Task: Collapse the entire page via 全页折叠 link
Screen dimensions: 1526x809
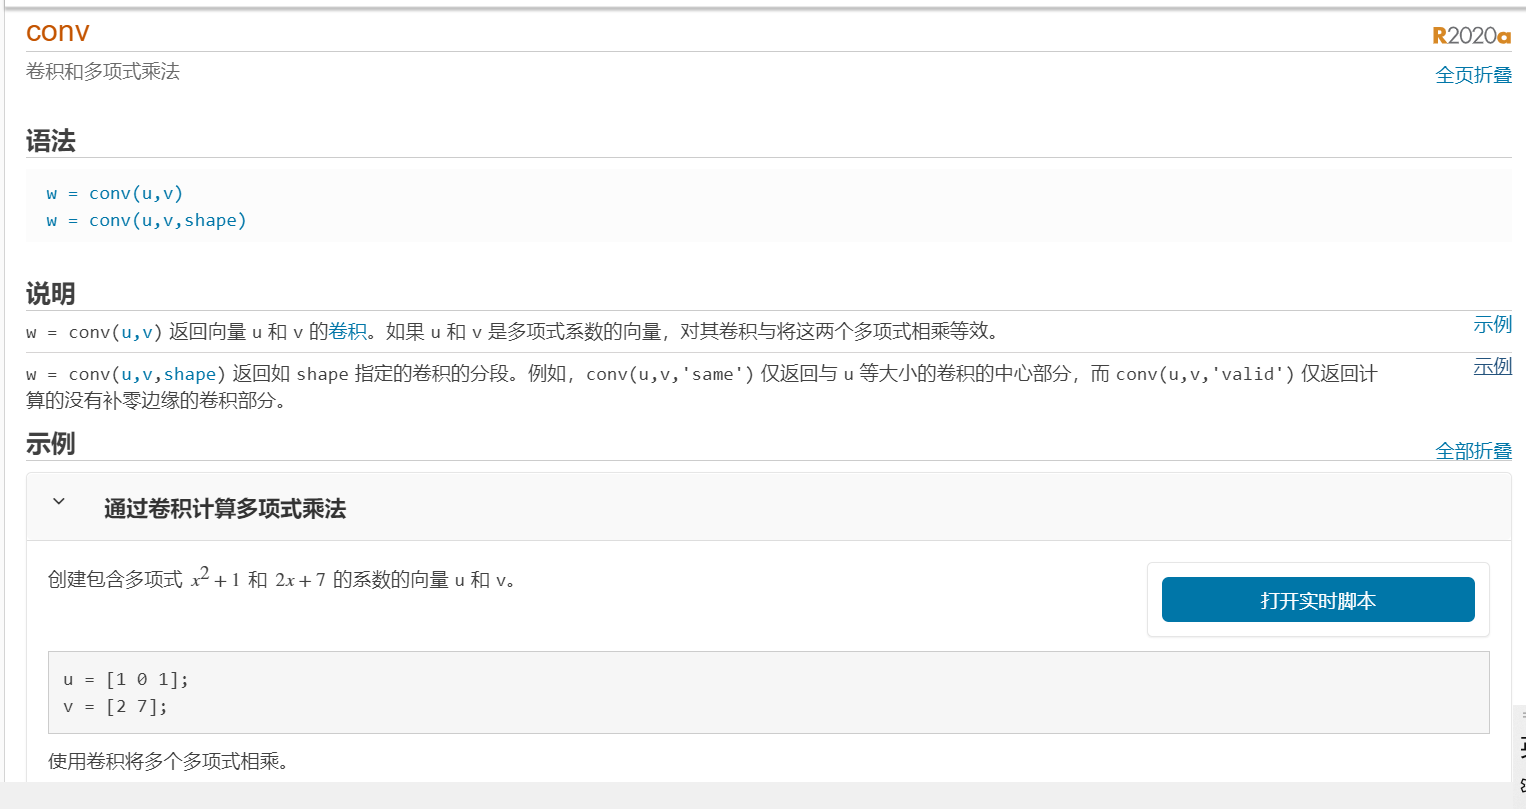Action: tap(1473, 74)
